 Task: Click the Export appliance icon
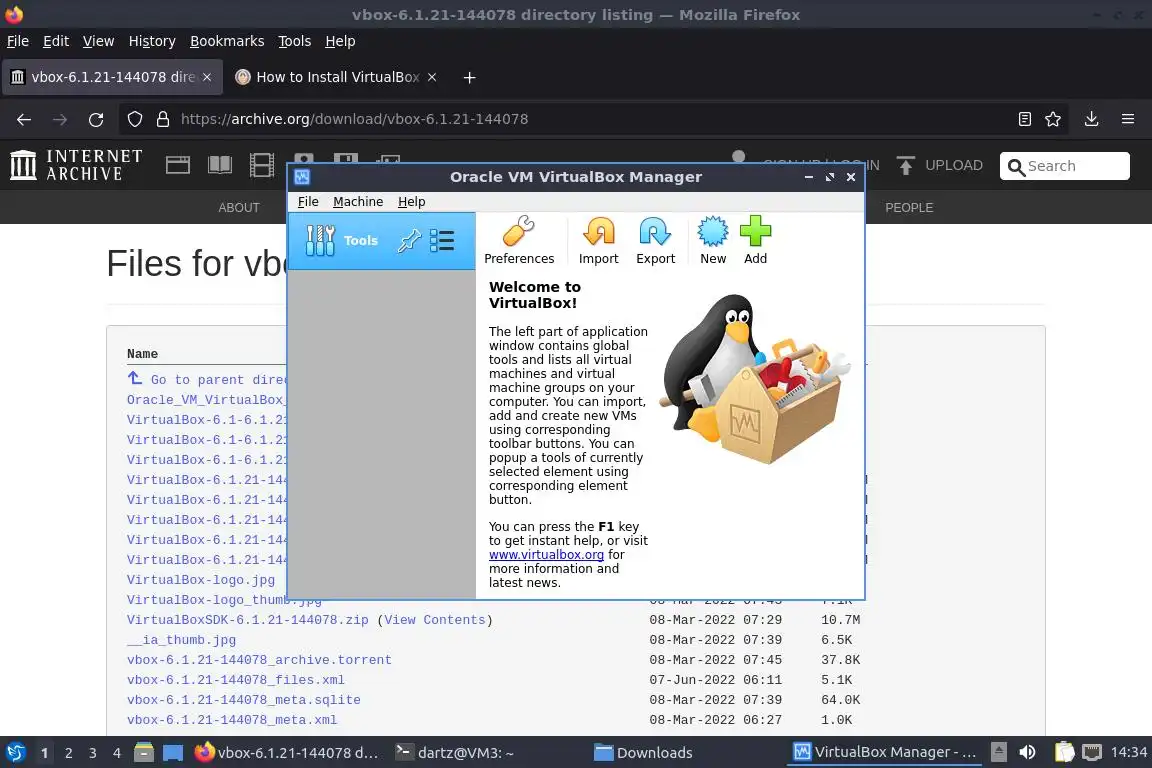(655, 240)
